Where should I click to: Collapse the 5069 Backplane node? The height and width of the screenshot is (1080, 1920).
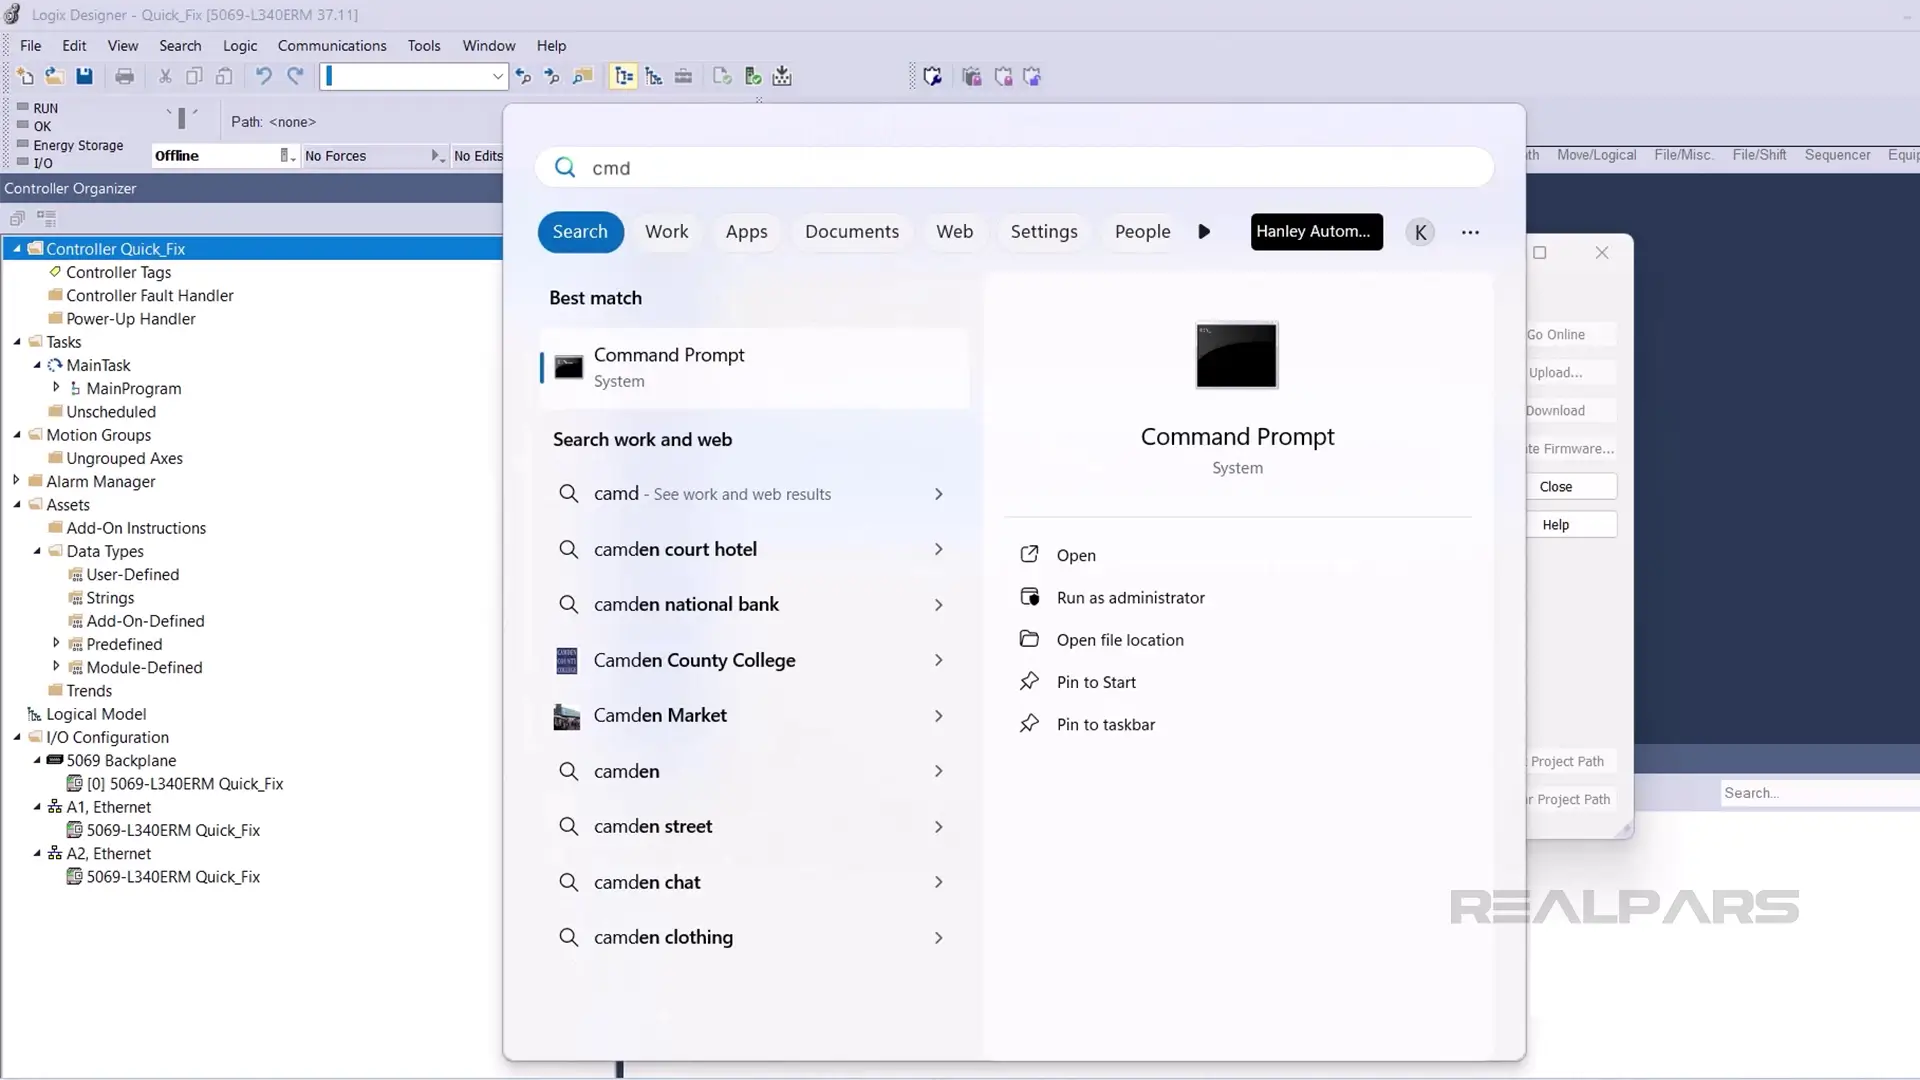[x=37, y=760]
